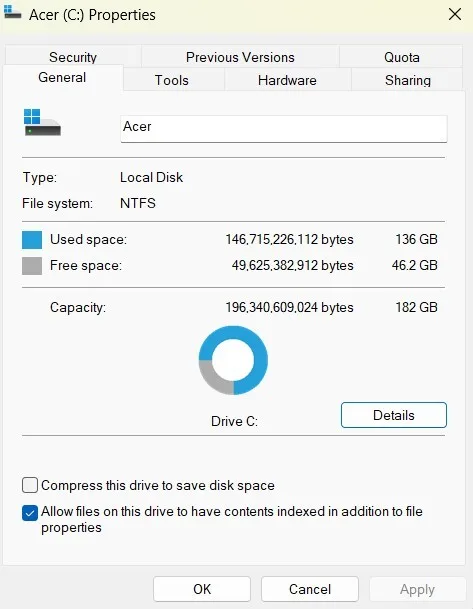Screen dimensions: 473x609
Task: Click the drive name field containing Acer
Action: 284,129
